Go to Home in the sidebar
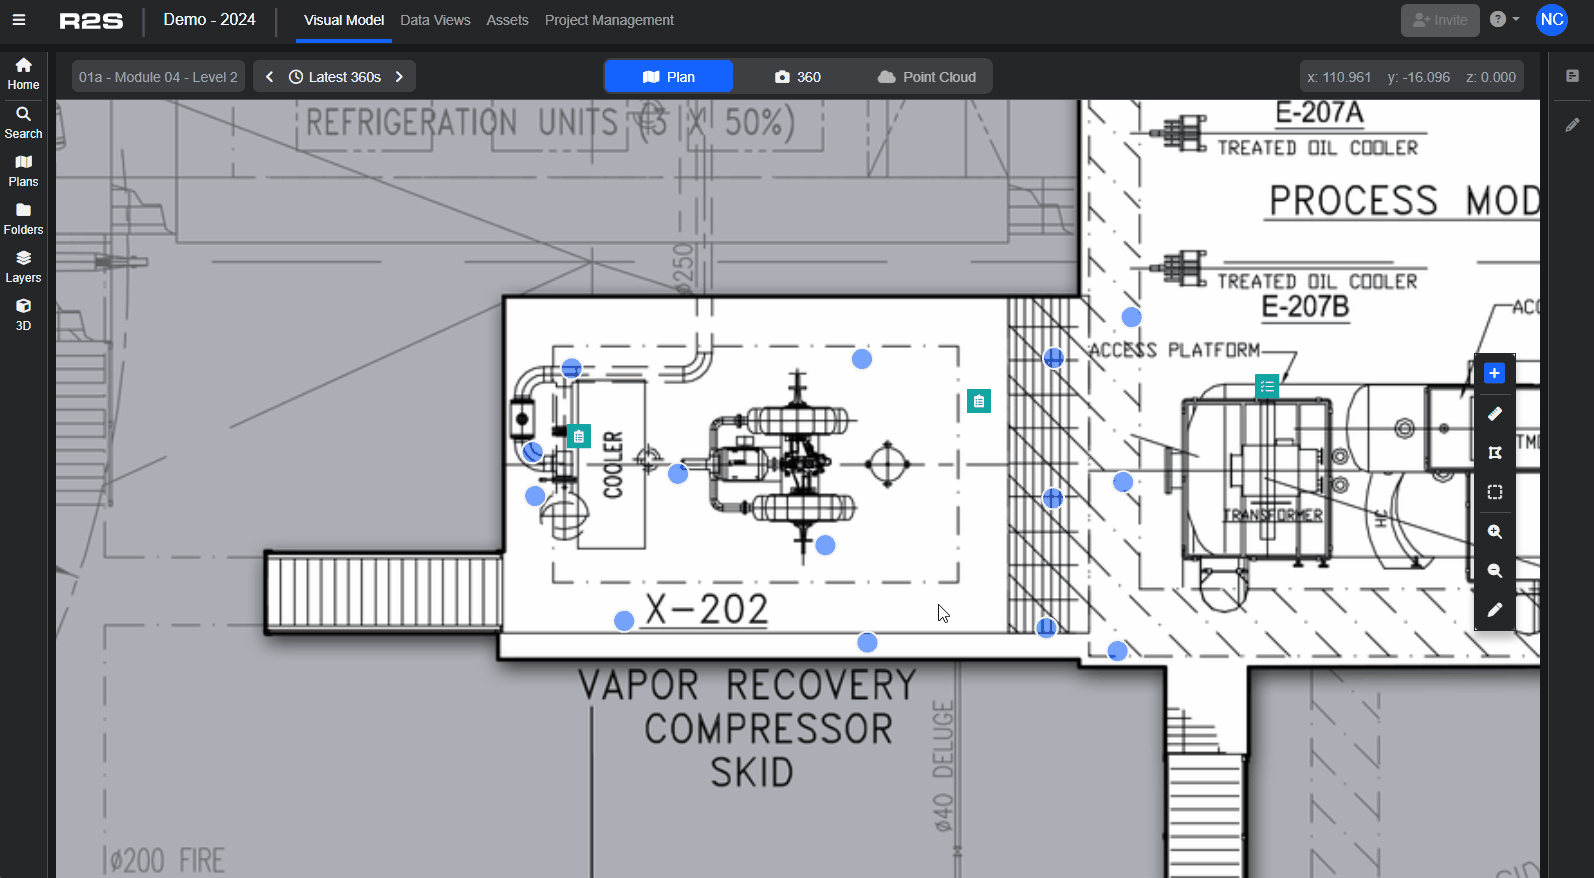Screen dimensions: 1594x878 pyautogui.click(x=23, y=74)
